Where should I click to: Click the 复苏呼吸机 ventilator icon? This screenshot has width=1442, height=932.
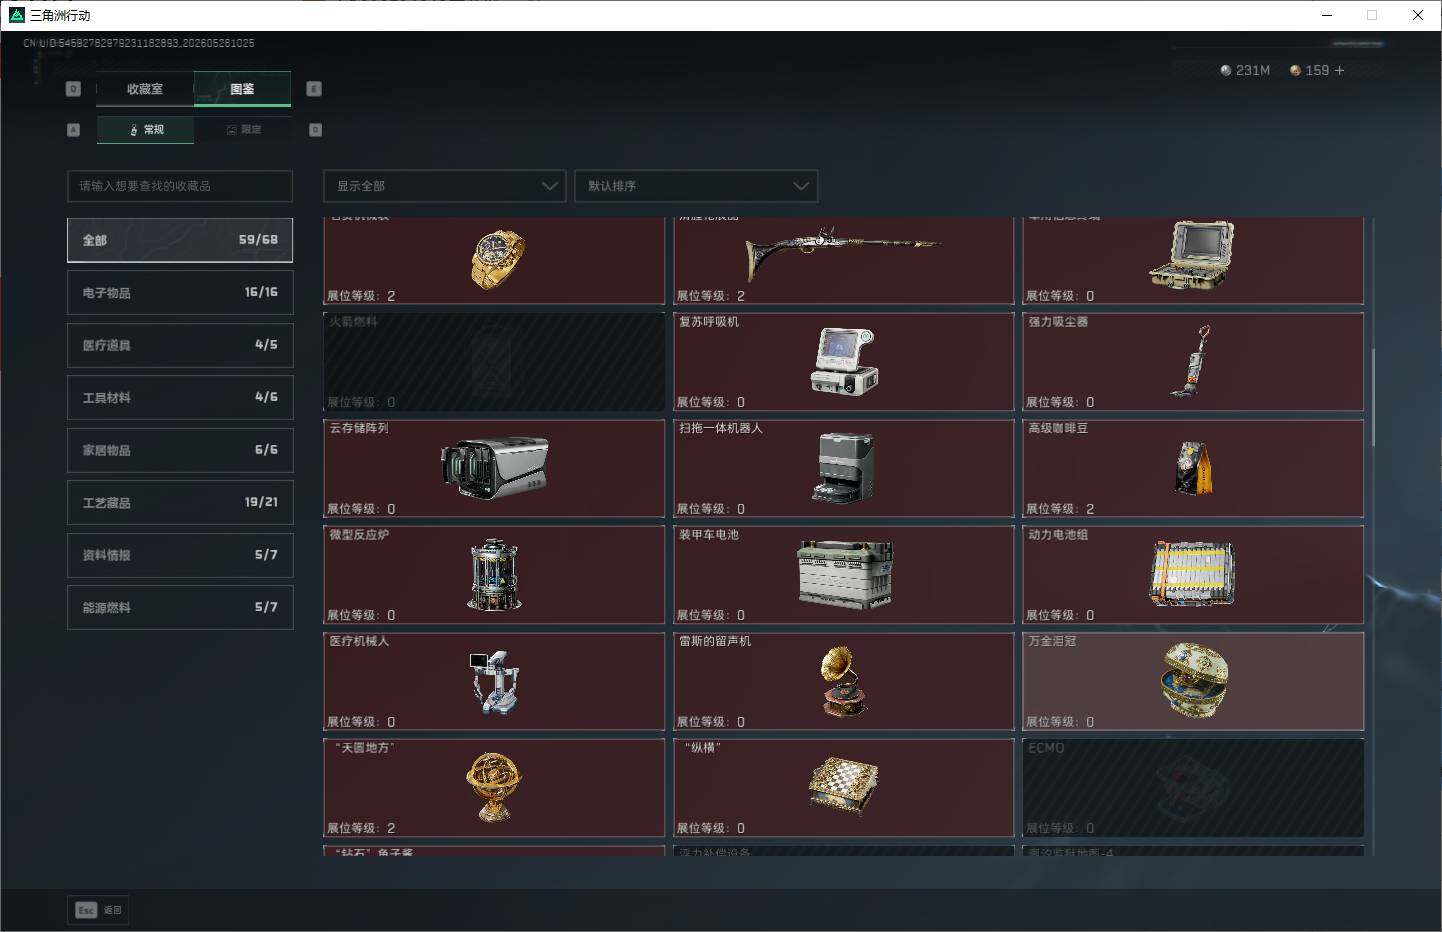844,361
